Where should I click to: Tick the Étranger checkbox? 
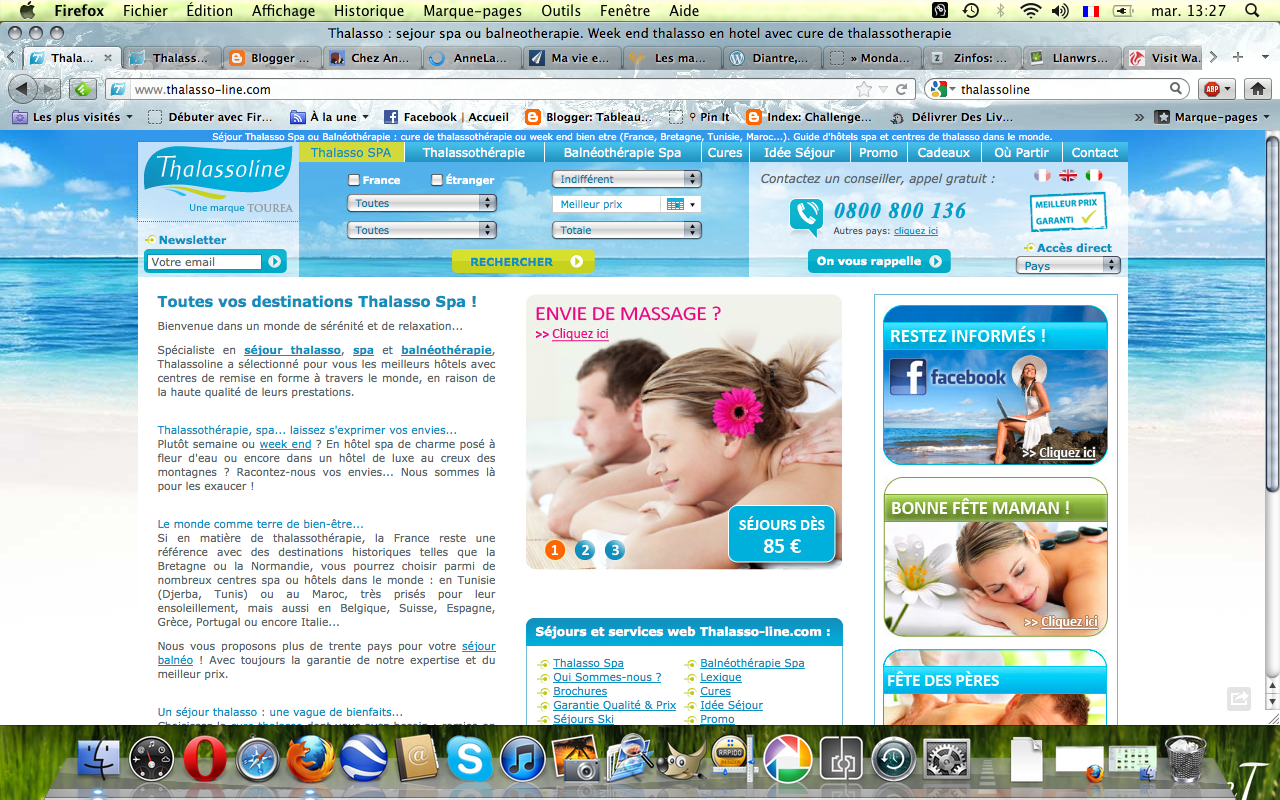pos(437,180)
